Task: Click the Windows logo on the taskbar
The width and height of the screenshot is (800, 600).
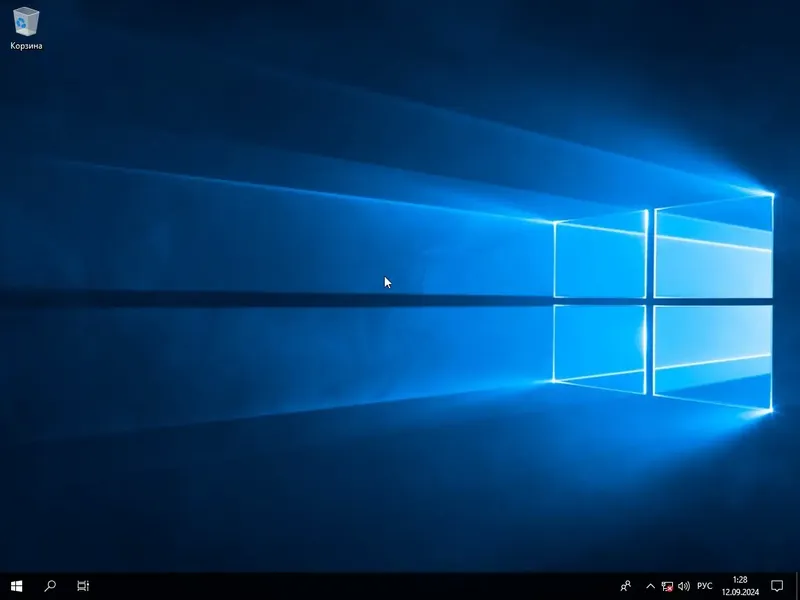Action: point(14,584)
